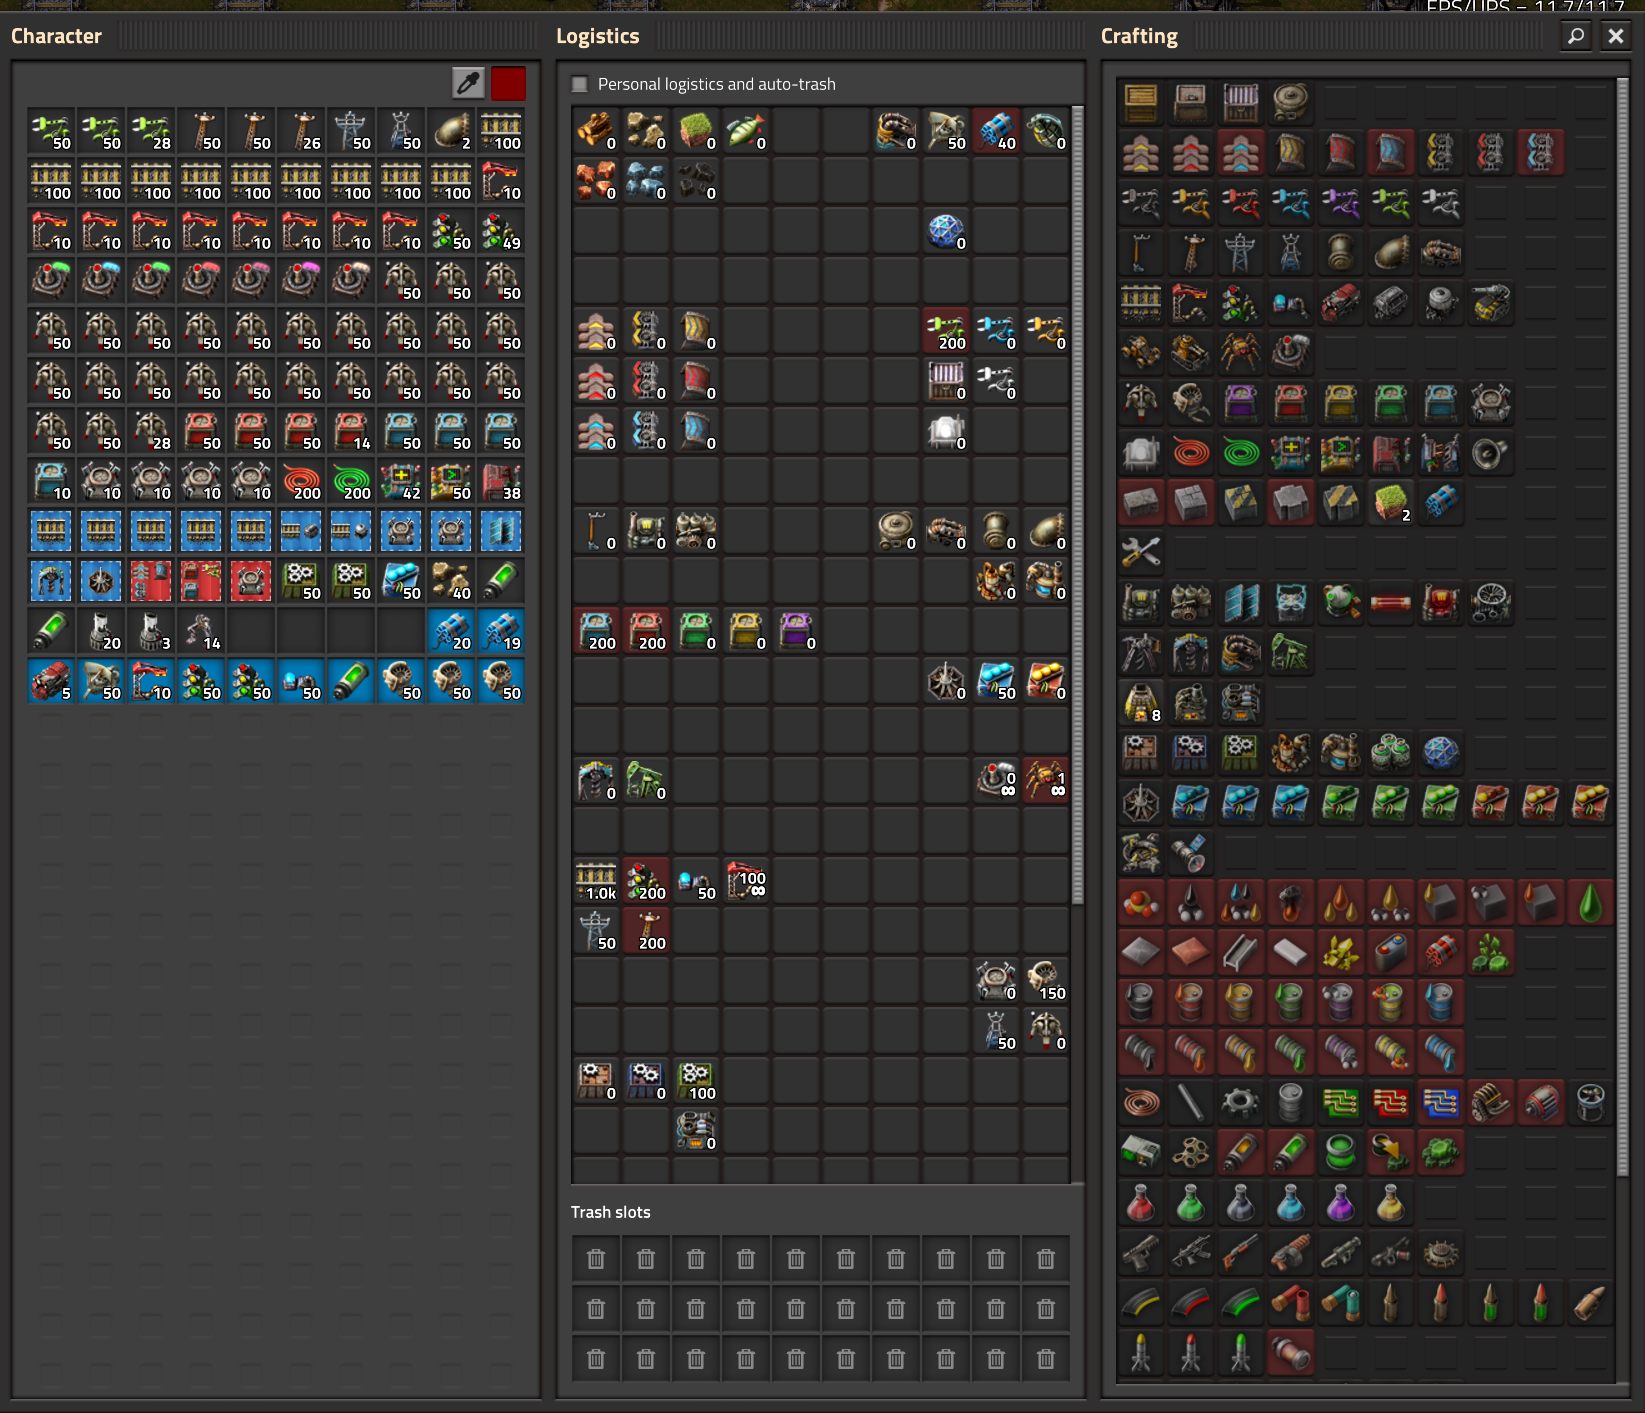Pick the eyedropper tool in Character panel
This screenshot has width=1645, height=1413.
click(468, 83)
